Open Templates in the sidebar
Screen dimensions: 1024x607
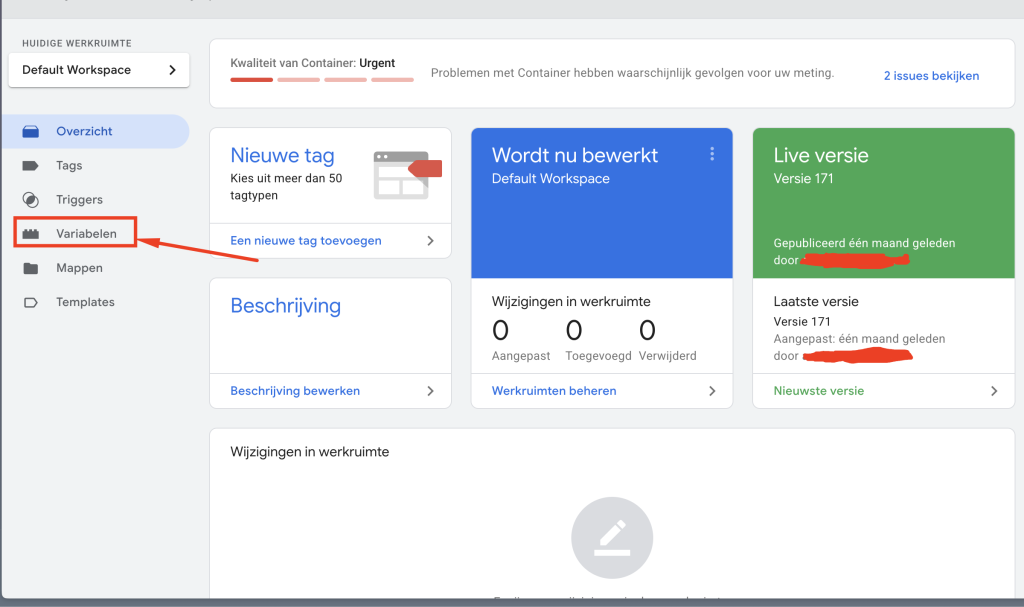[x=85, y=302]
